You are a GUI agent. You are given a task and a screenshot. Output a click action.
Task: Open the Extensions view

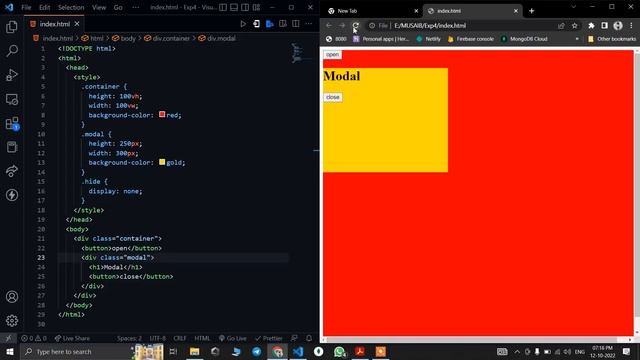pos(12,123)
